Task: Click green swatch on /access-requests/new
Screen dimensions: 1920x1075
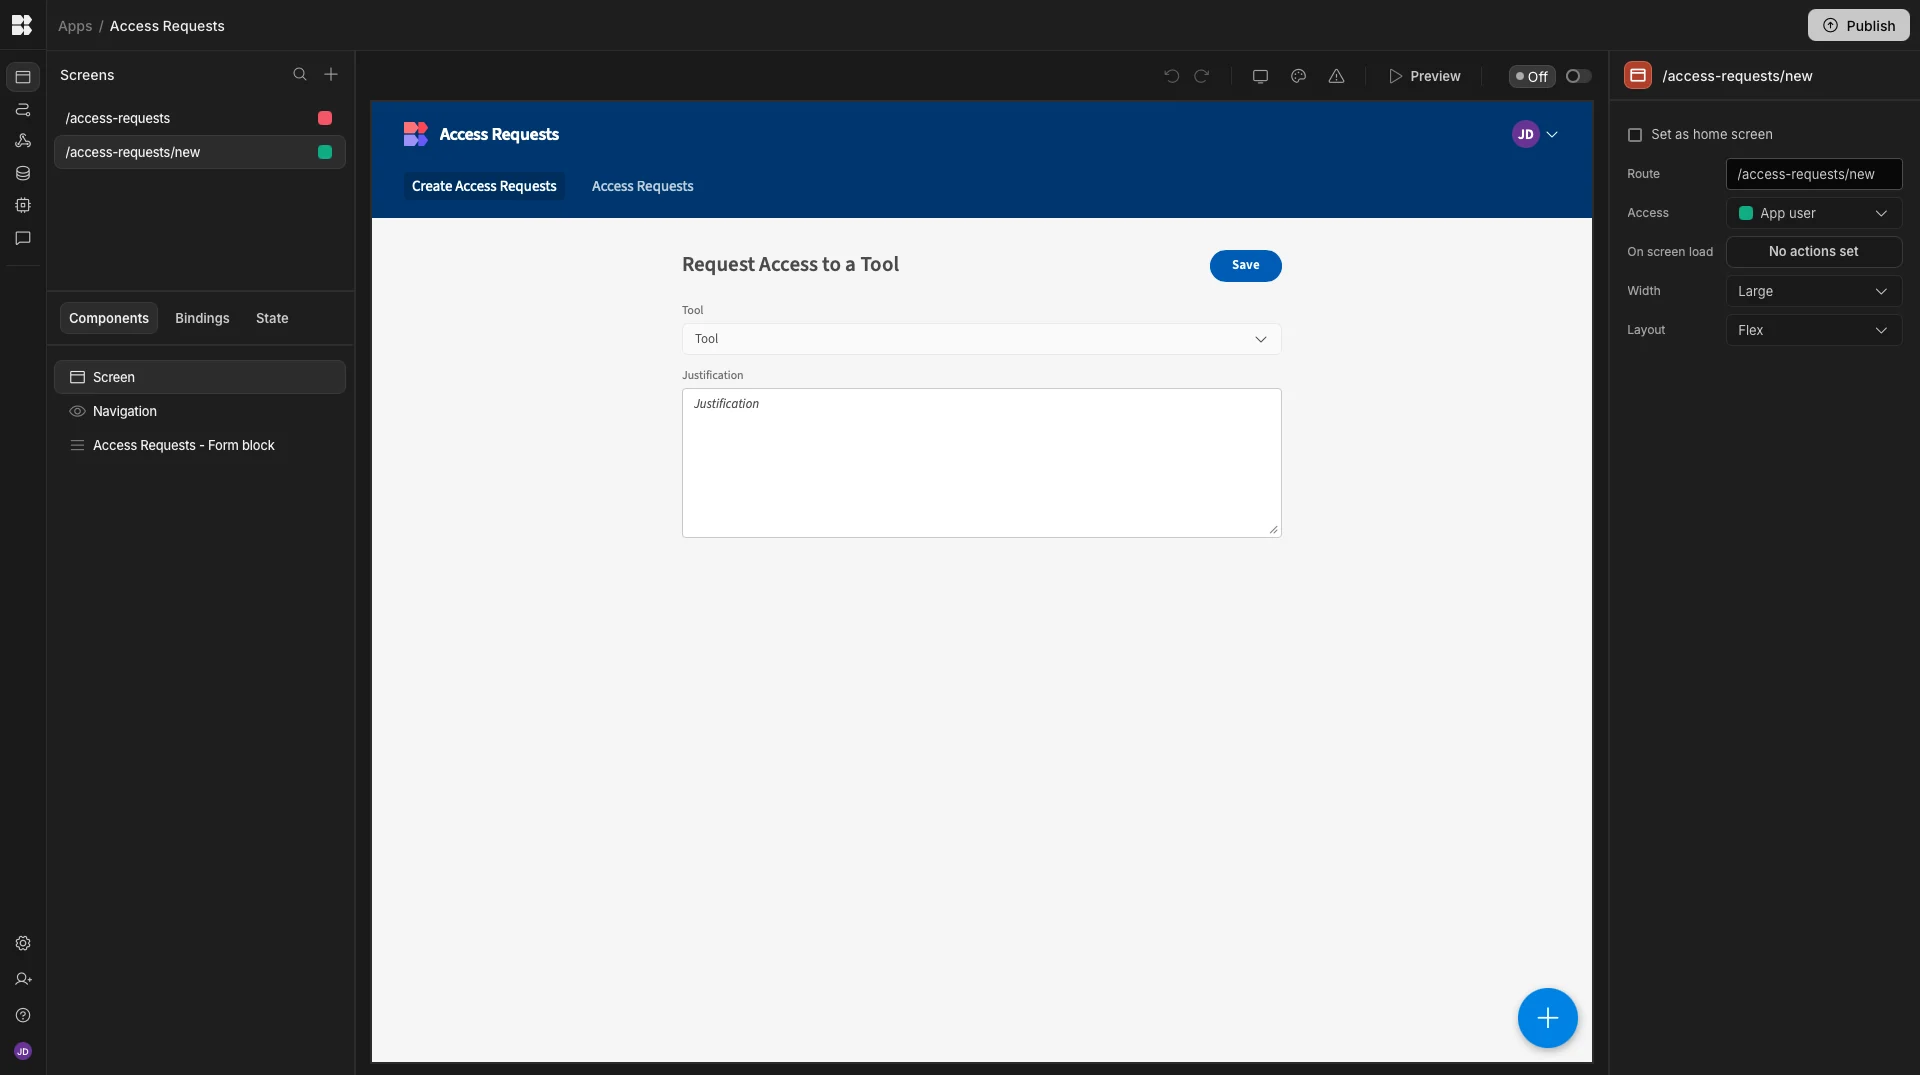Action: tap(325, 152)
